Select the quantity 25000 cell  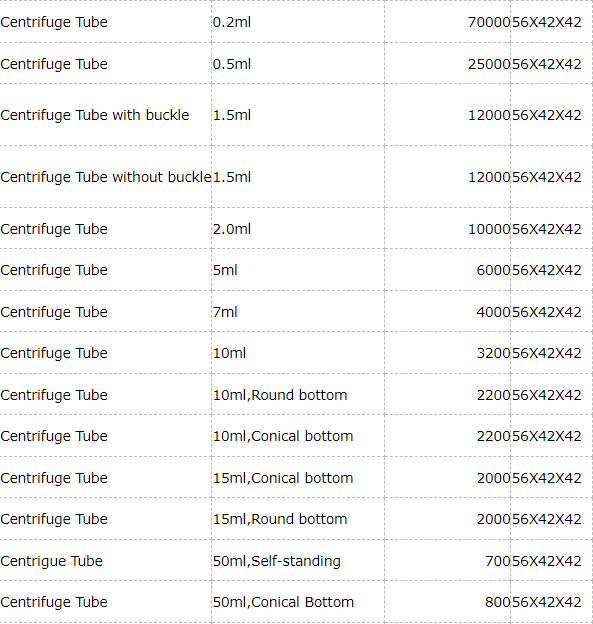tap(447, 64)
